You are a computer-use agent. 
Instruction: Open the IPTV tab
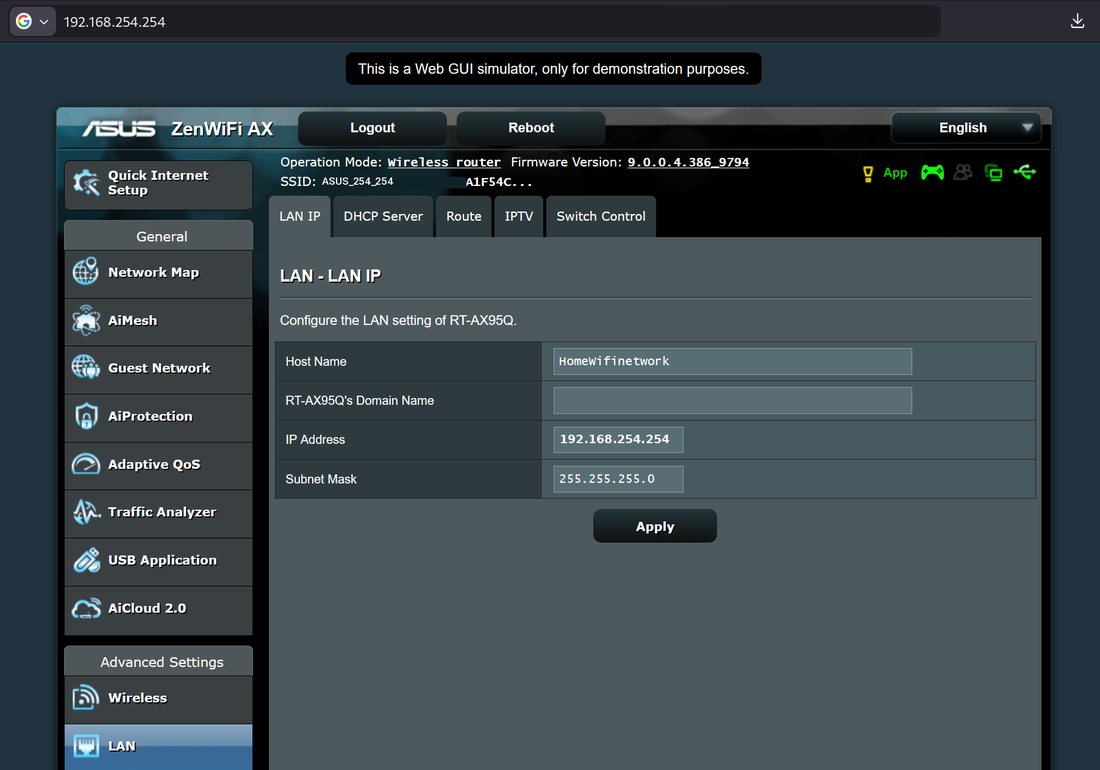coord(519,217)
